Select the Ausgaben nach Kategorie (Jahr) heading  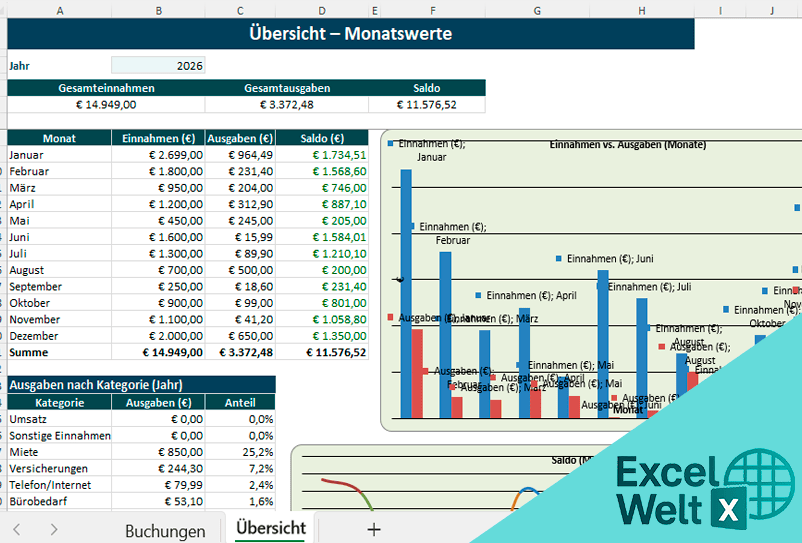(140, 384)
